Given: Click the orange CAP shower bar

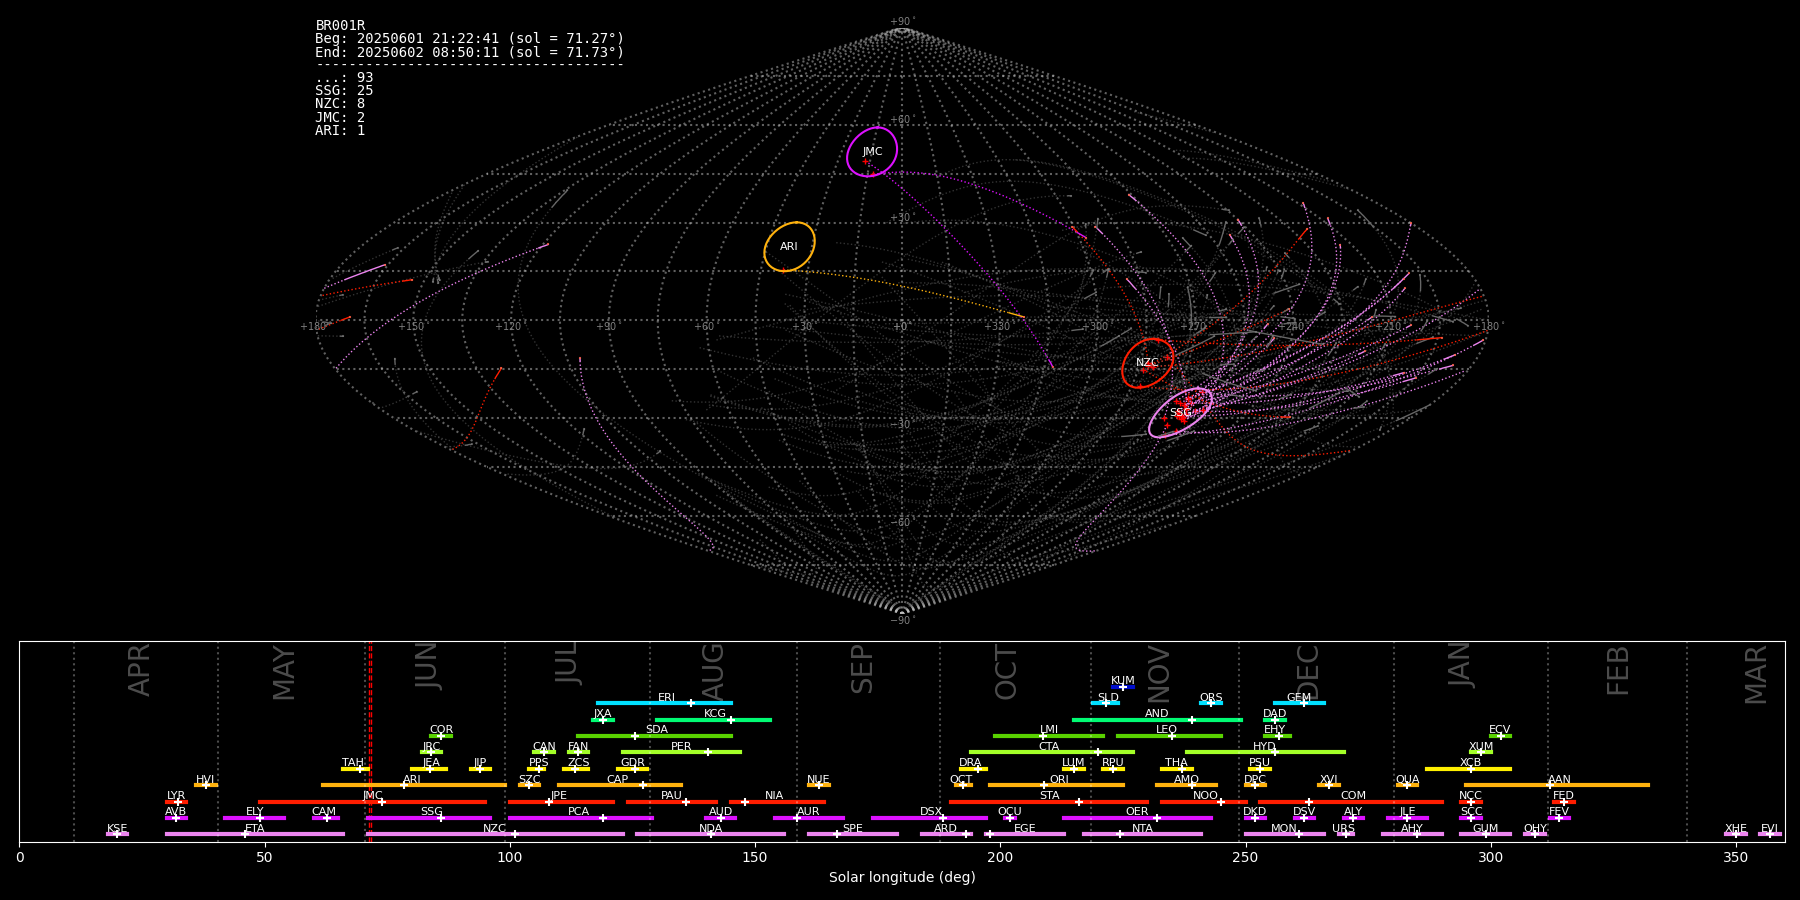Looking at the screenshot, I should [x=620, y=785].
